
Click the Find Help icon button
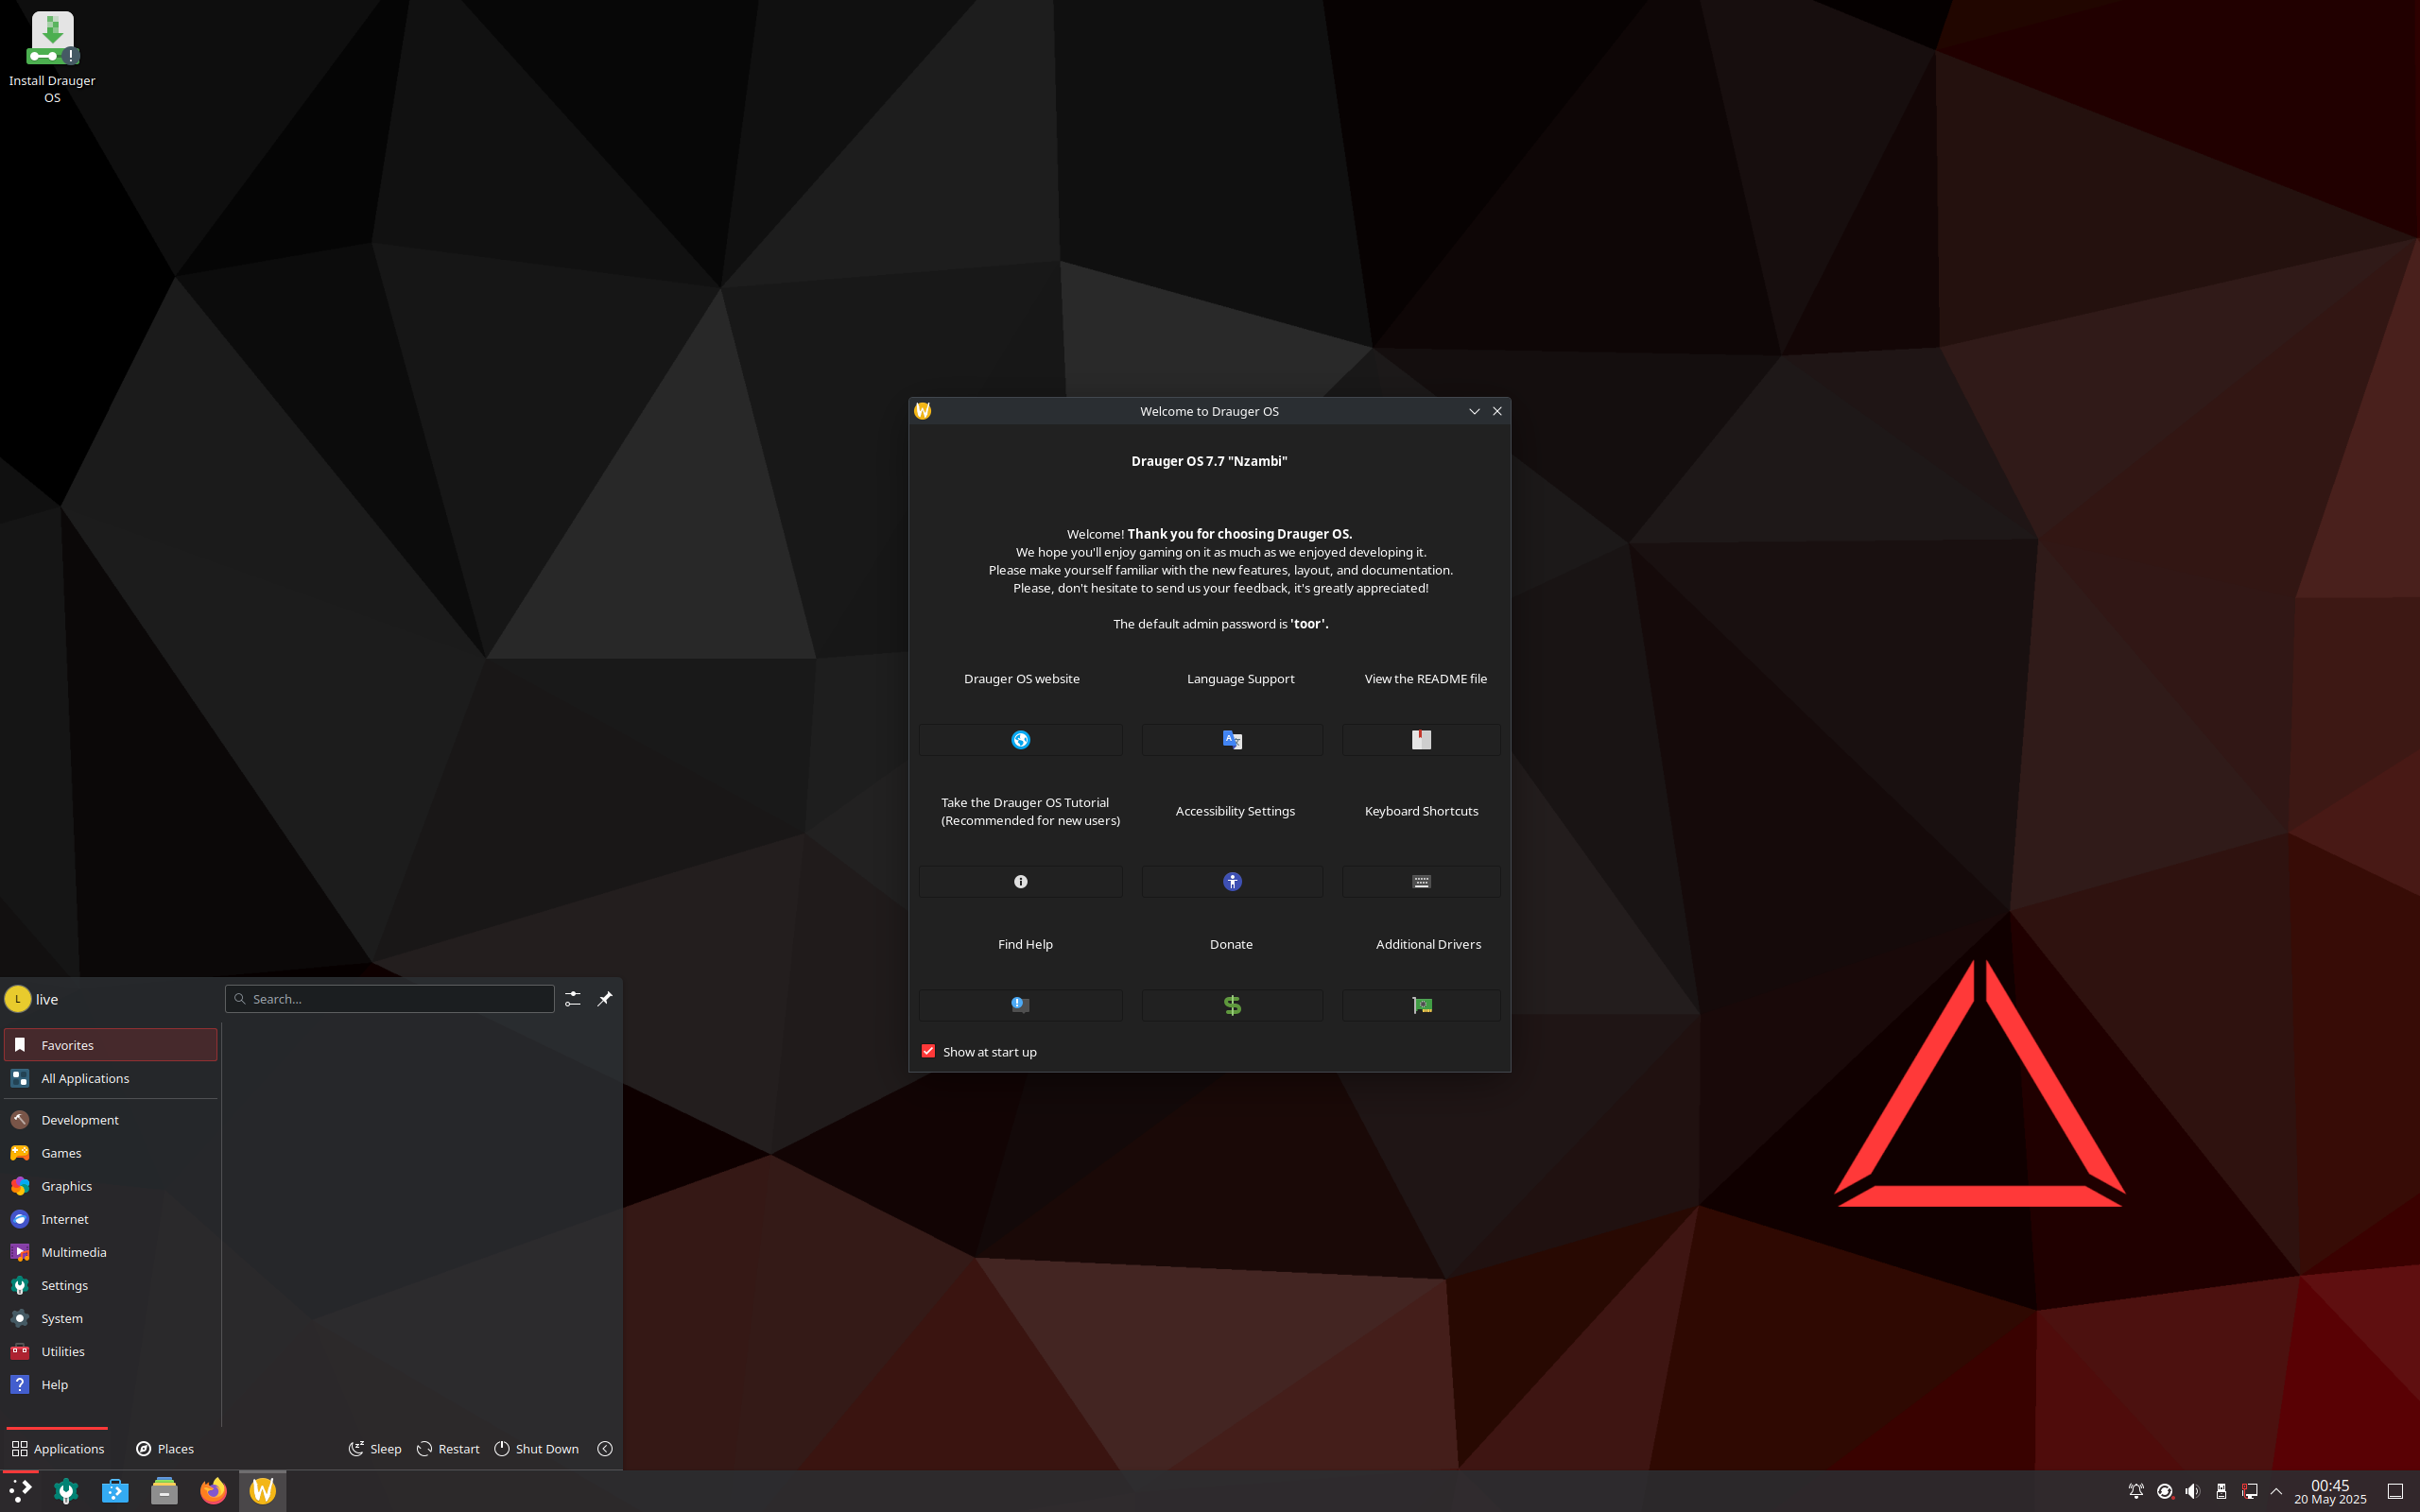coord(1020,1005)
